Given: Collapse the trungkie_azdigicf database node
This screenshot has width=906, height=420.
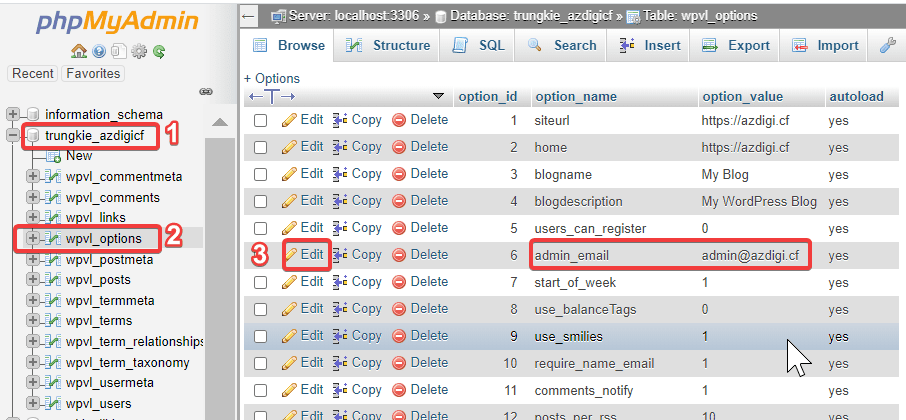Looking at the screenshot, I should point(14,135).
